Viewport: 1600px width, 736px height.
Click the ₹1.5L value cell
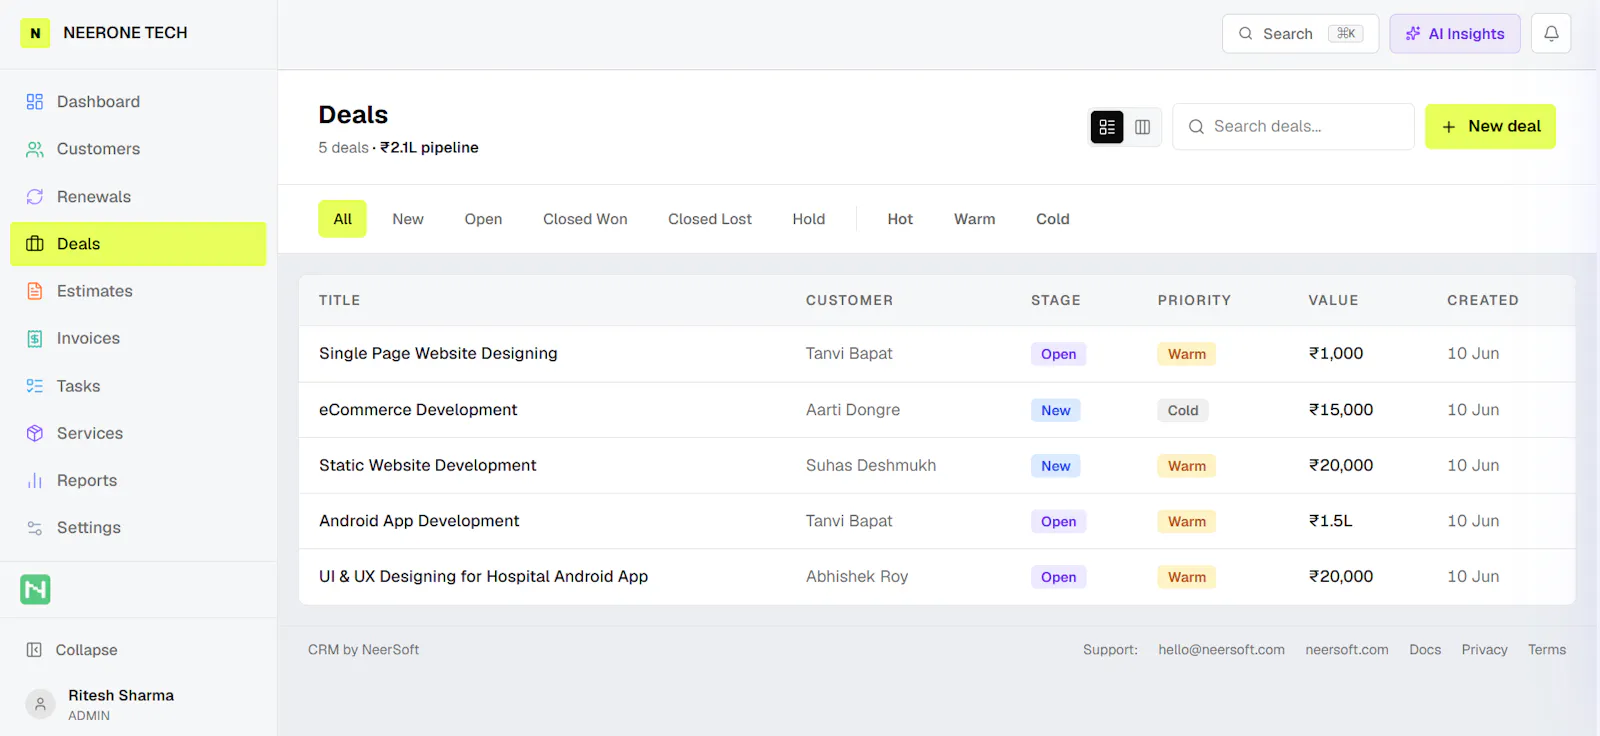[x=1331, y=521]
